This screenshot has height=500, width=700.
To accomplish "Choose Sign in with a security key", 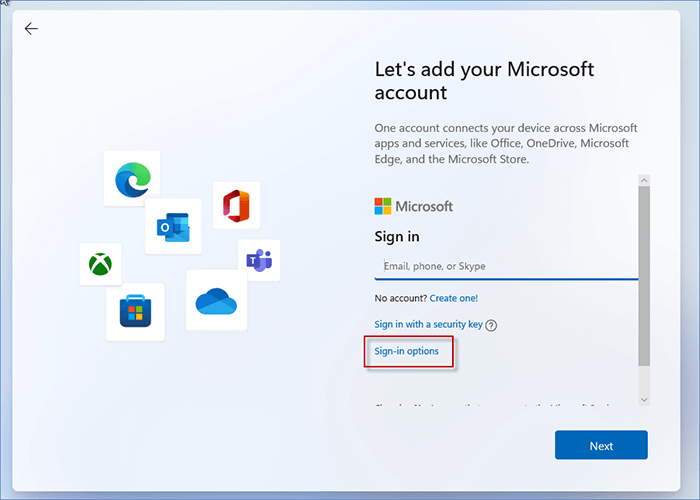I will [x=428, y=324].
